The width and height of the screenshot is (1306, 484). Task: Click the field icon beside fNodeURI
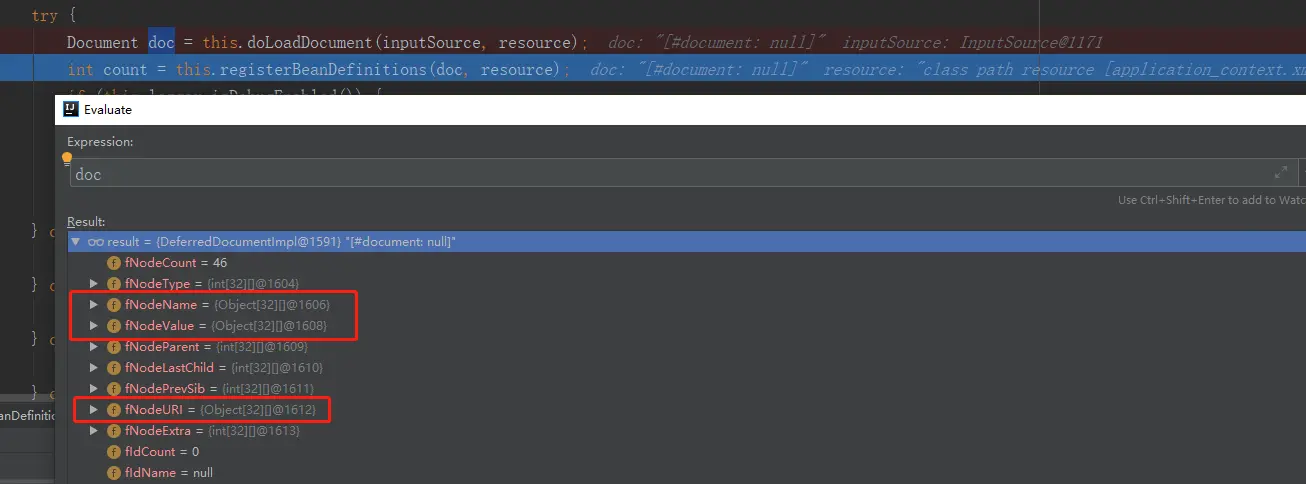[114, 410]
